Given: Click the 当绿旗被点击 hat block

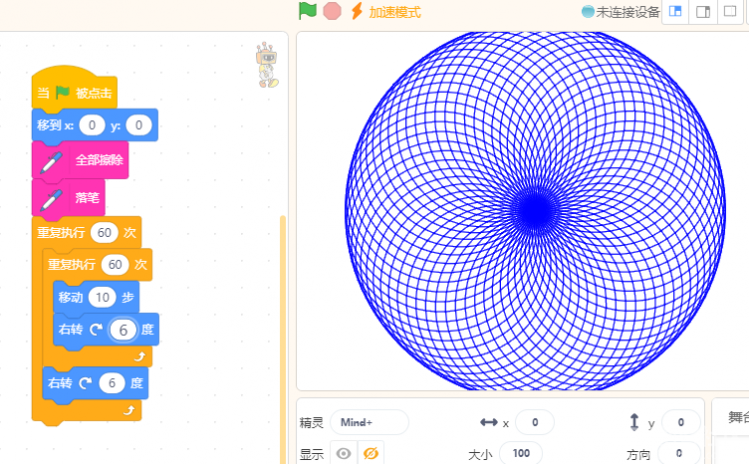Looking at the screenshot, I should tap(75, 88).
